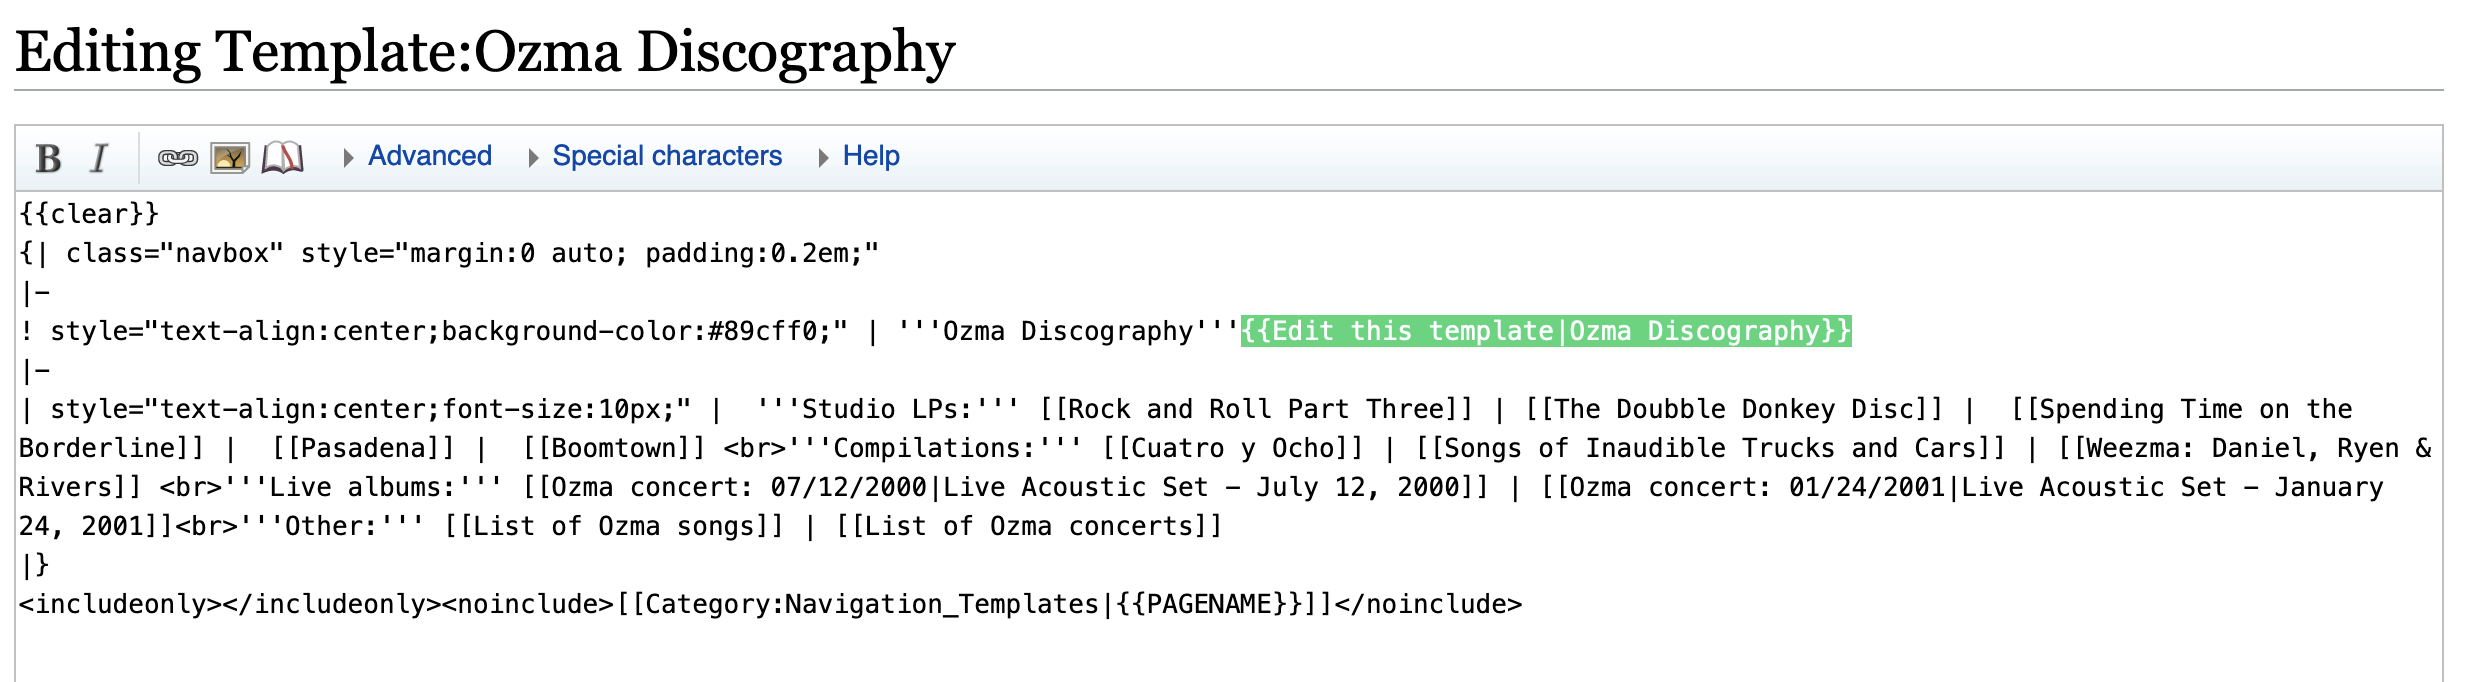Screen dimensions: 2474x682
Task: Place cursor in [[Rock and Roll Part Three]]
Action: [1256, 409]
